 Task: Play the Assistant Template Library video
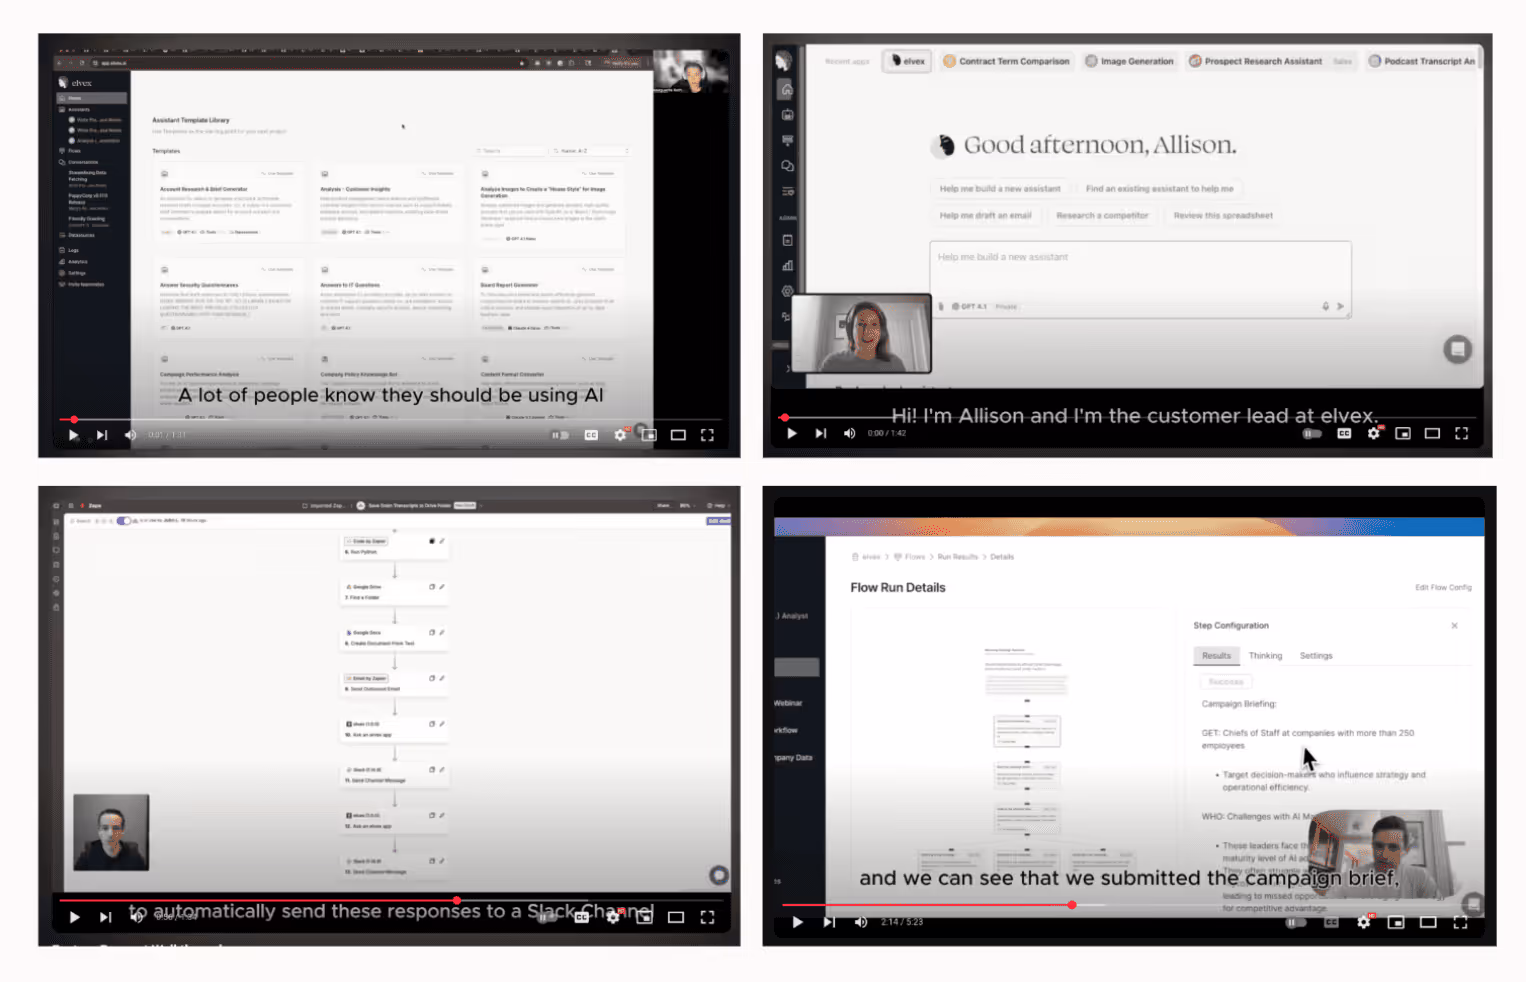73,435
